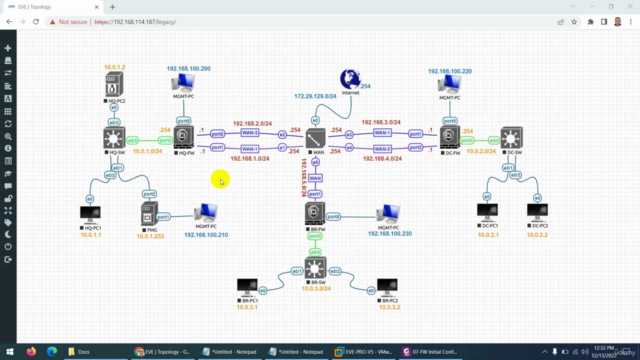Open a new browser tab
Image resolution: width=640 pixels, height=360 pixels.
click(112, 7)
